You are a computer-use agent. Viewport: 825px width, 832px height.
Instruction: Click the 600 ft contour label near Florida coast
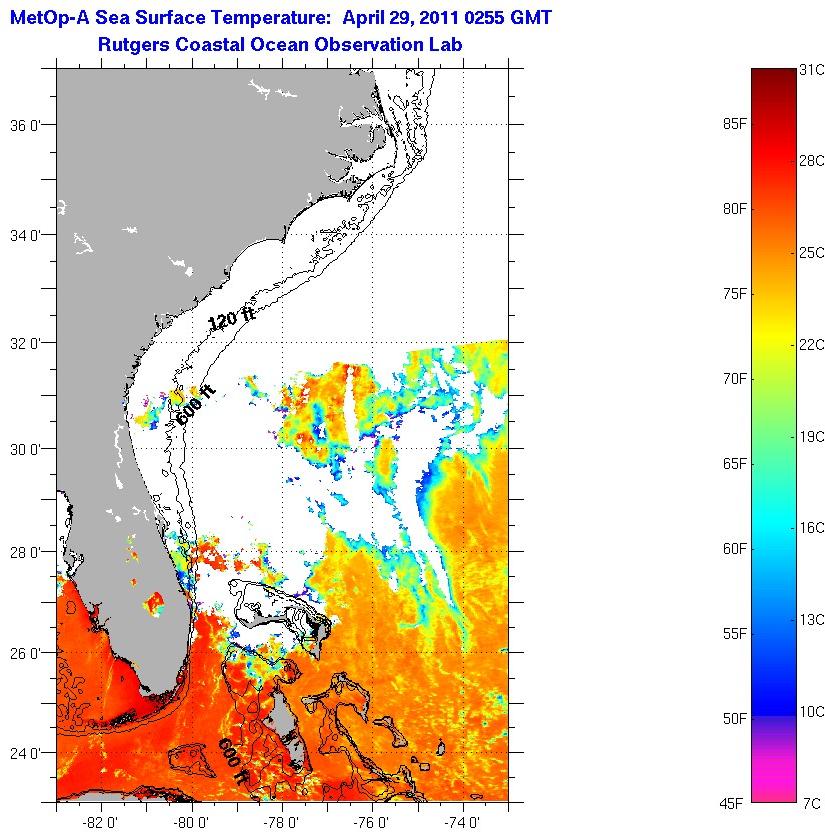195,405
